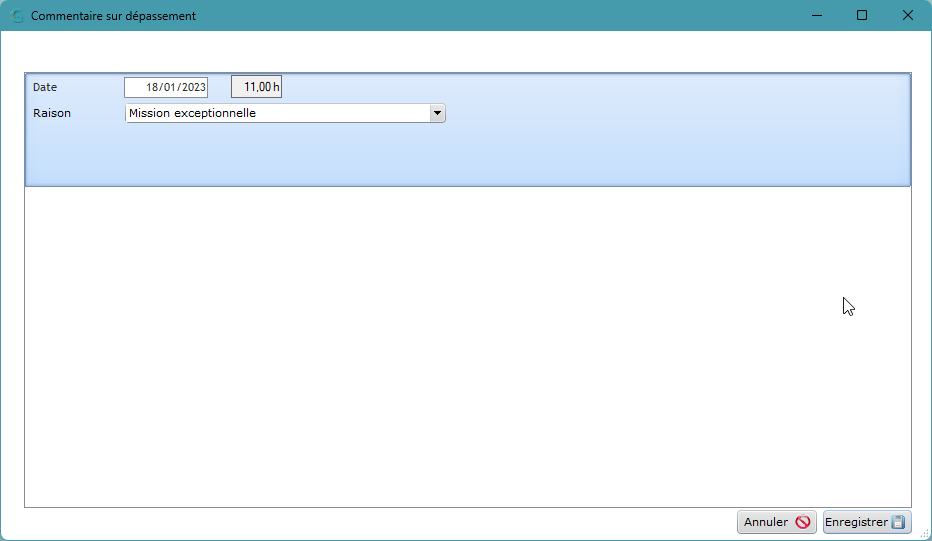Click inside the large white comment area
This screenshot has width=932, height=541.
click(x=468, y=347)
